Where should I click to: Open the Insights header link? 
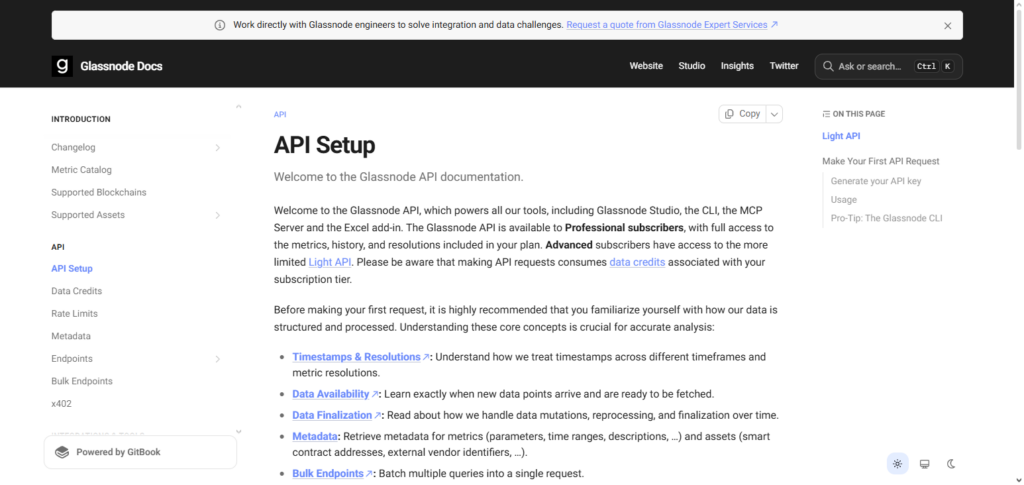pos(737,66)
